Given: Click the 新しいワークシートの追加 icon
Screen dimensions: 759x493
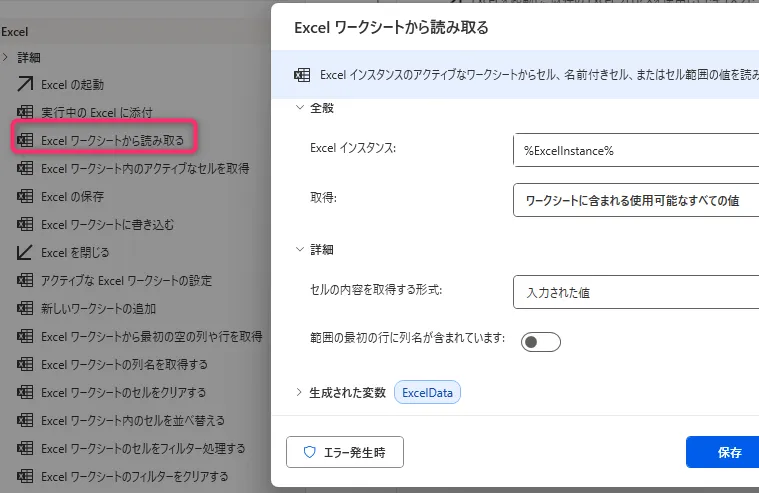Looking at the screenshot, I should point(26,309).
